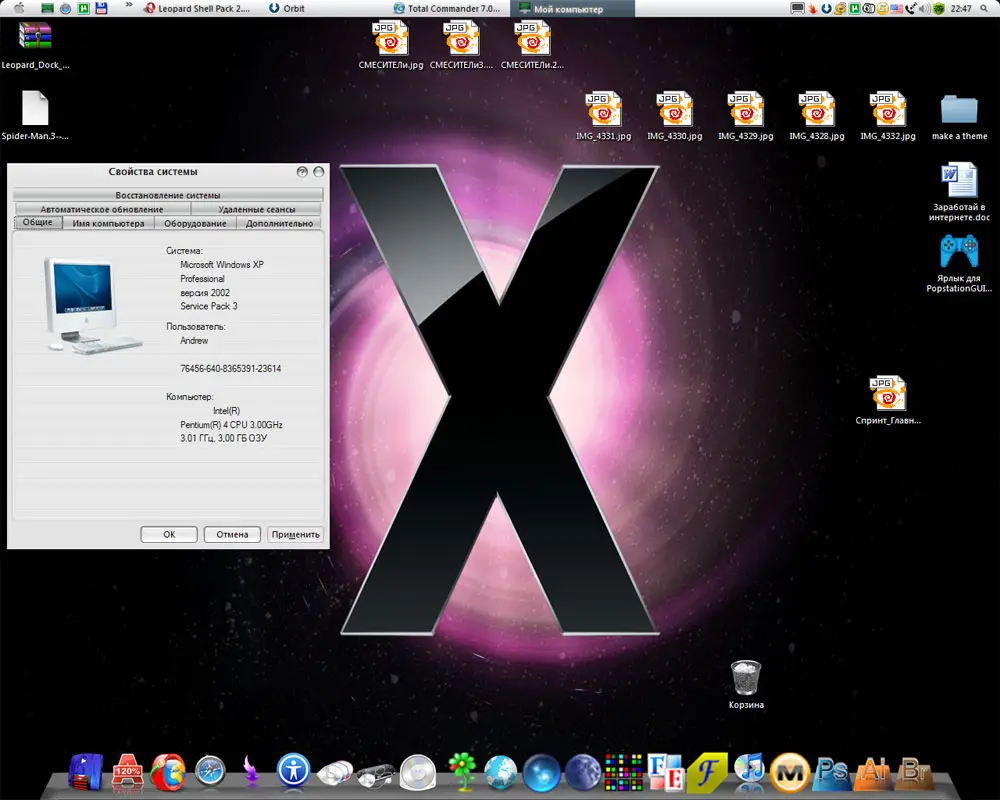1000x800 pixels.
Task: Open the make a theme folder
Action: coord(959,117)
